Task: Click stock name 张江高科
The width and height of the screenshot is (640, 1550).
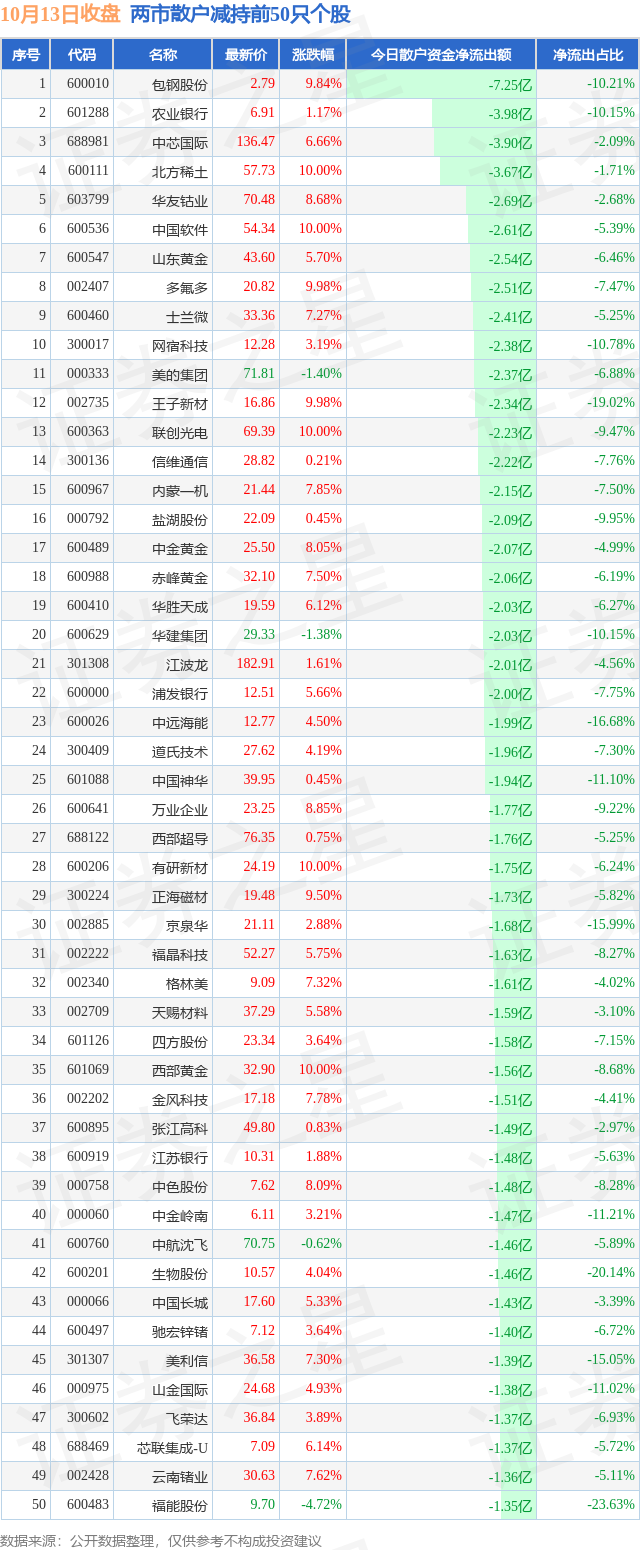Action: [180, 1129]
